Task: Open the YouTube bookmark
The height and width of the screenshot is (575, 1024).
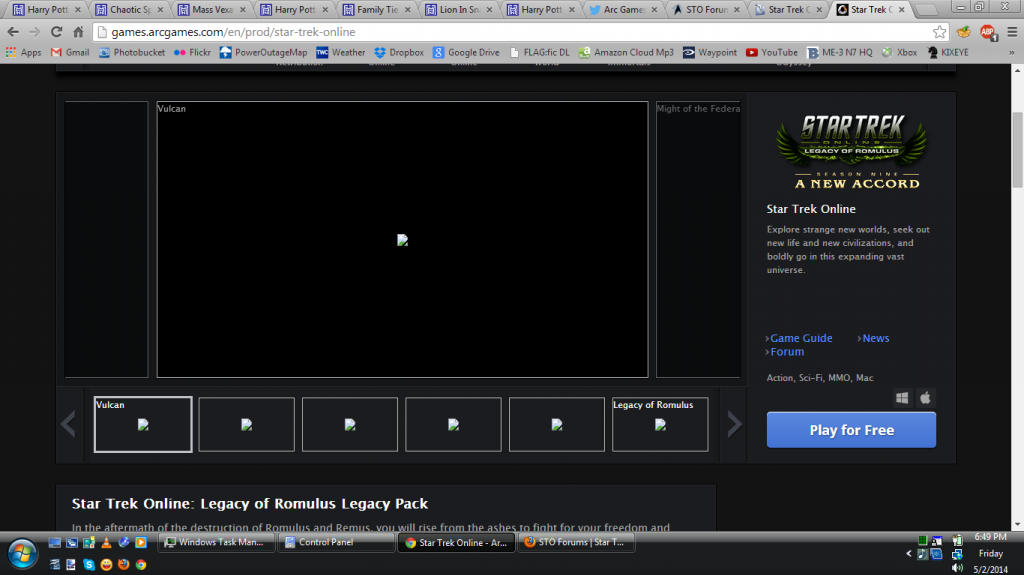Action: pos(772,52)
